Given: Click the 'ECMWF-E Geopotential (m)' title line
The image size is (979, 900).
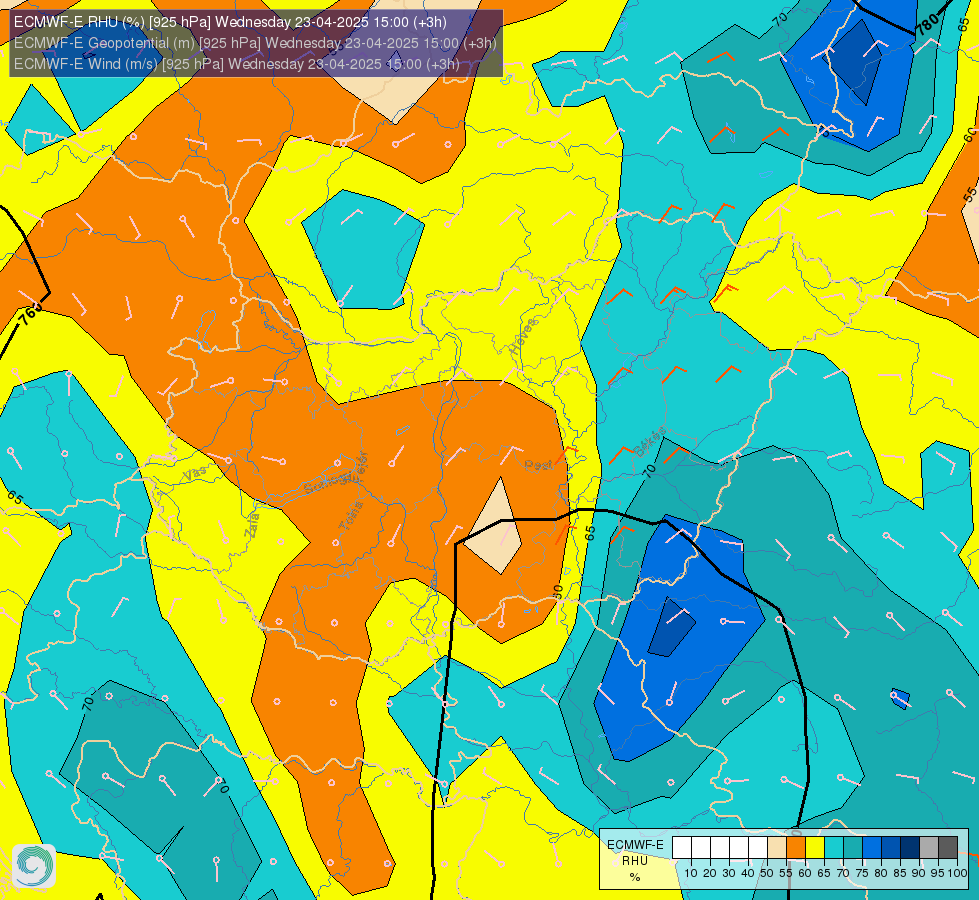Looking at the screenshot, I should 255,43.
